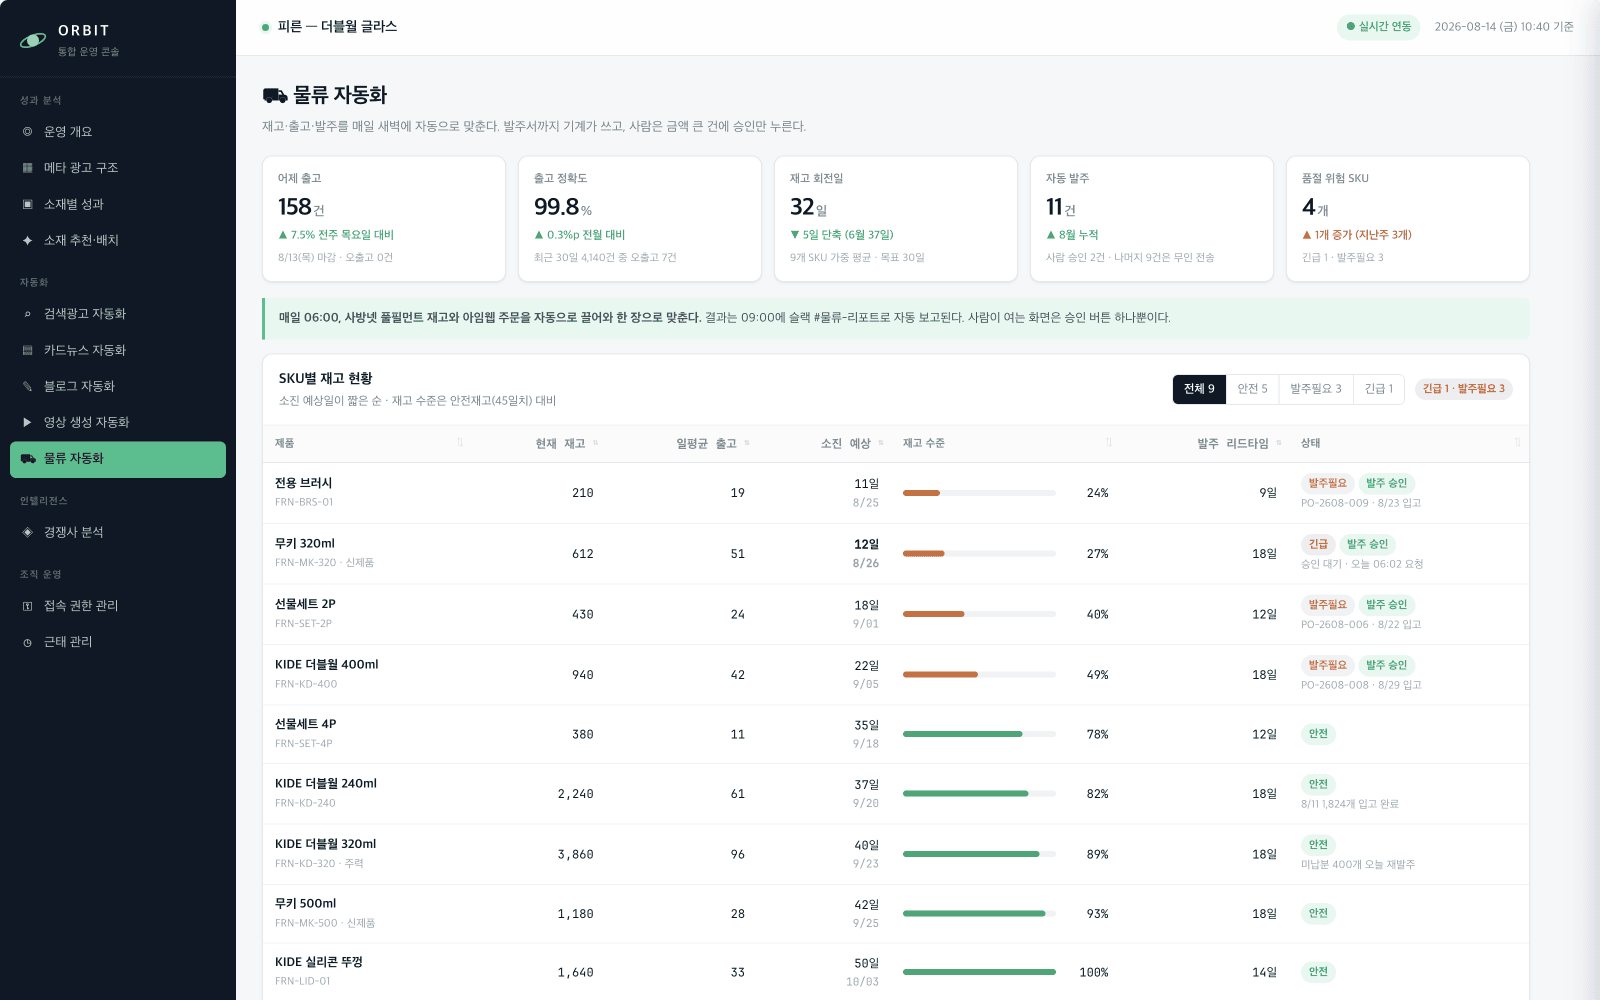Click the 메타 광고 구조 grid icon
This screenshot has width=1600, height=1000.
pos(27,168)
